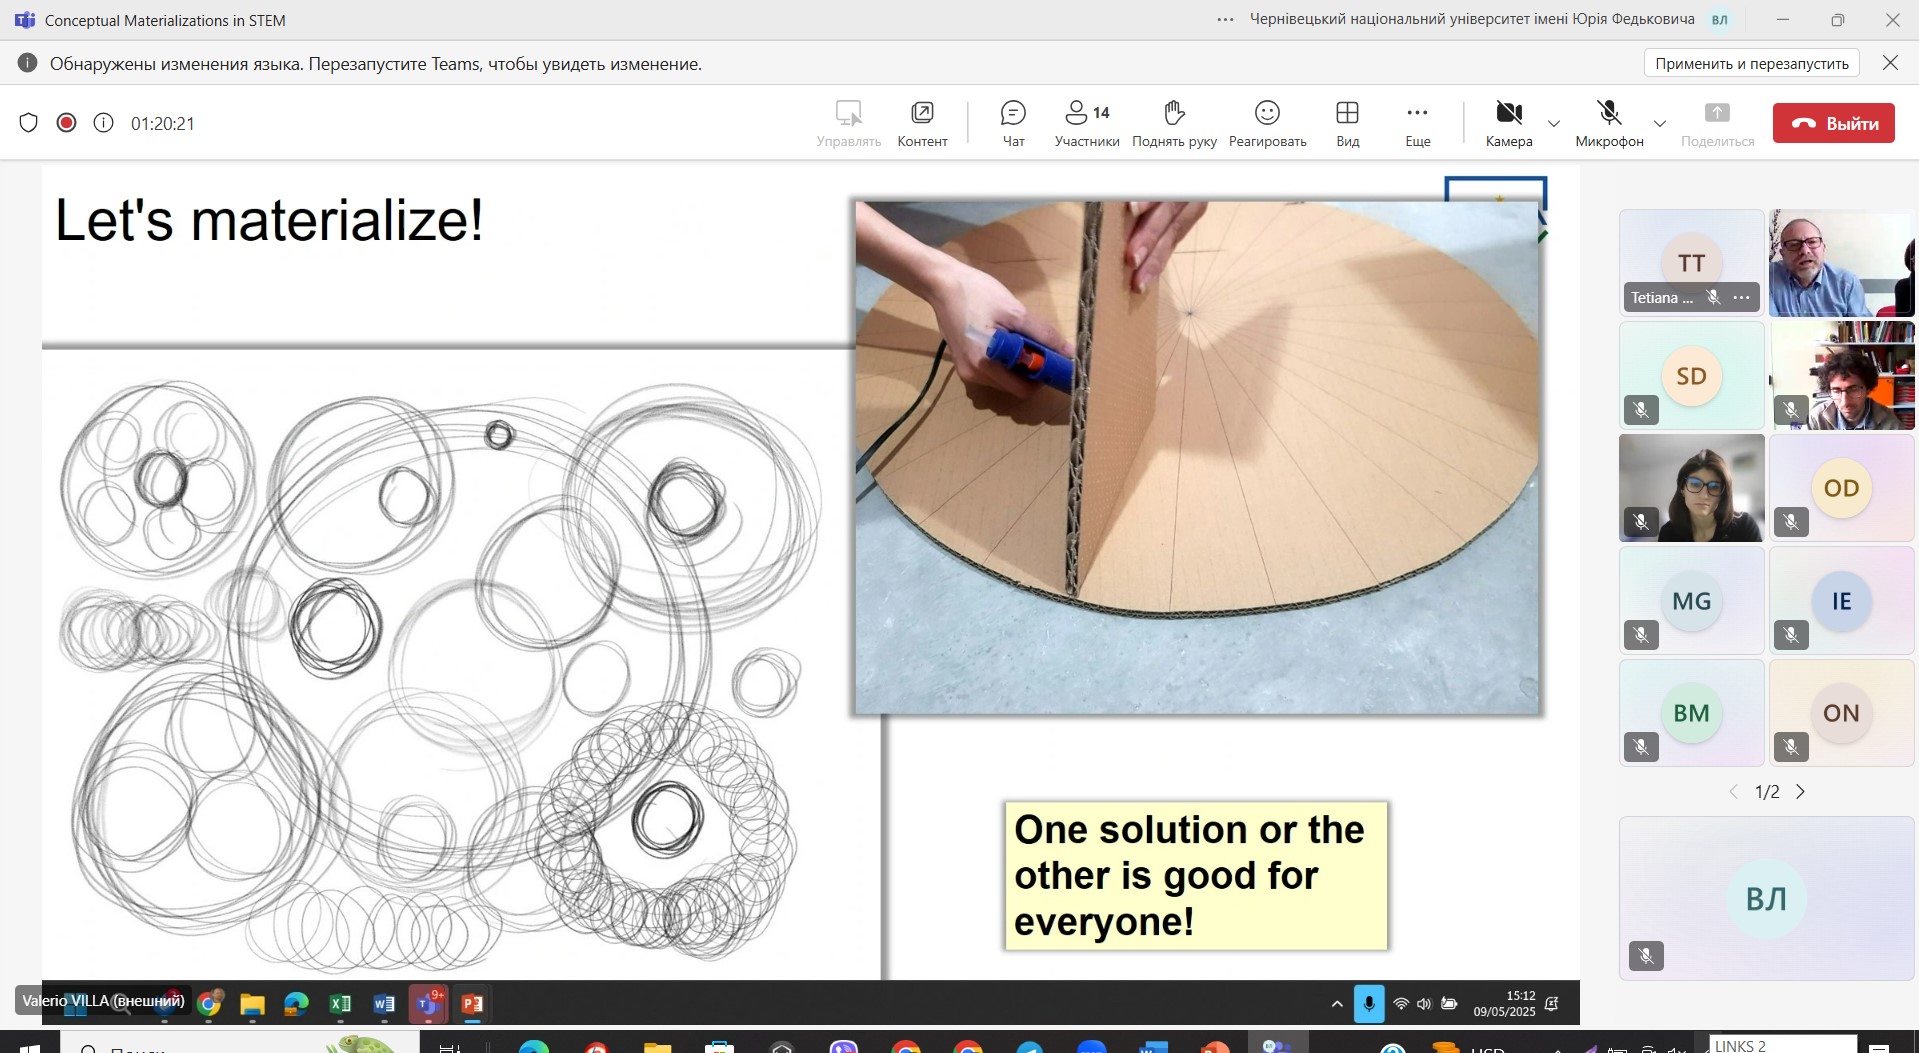Dismiss the language change notification

1890,63
